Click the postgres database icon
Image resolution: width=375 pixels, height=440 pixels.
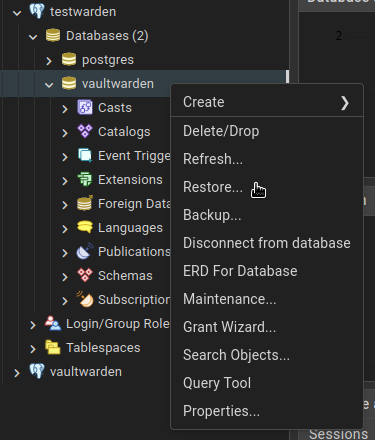69,59
